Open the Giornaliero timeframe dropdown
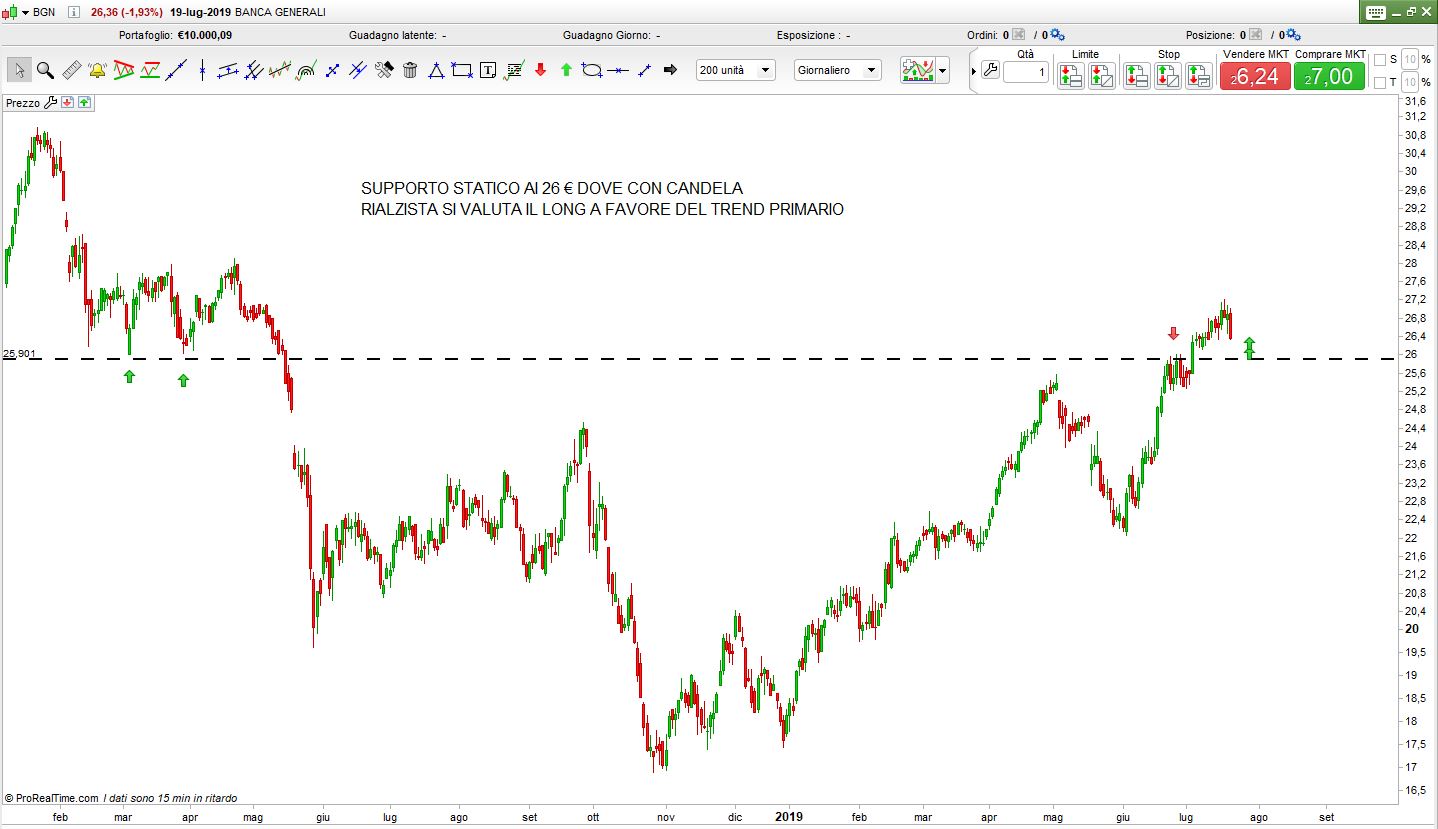 [x=838, y=70]
